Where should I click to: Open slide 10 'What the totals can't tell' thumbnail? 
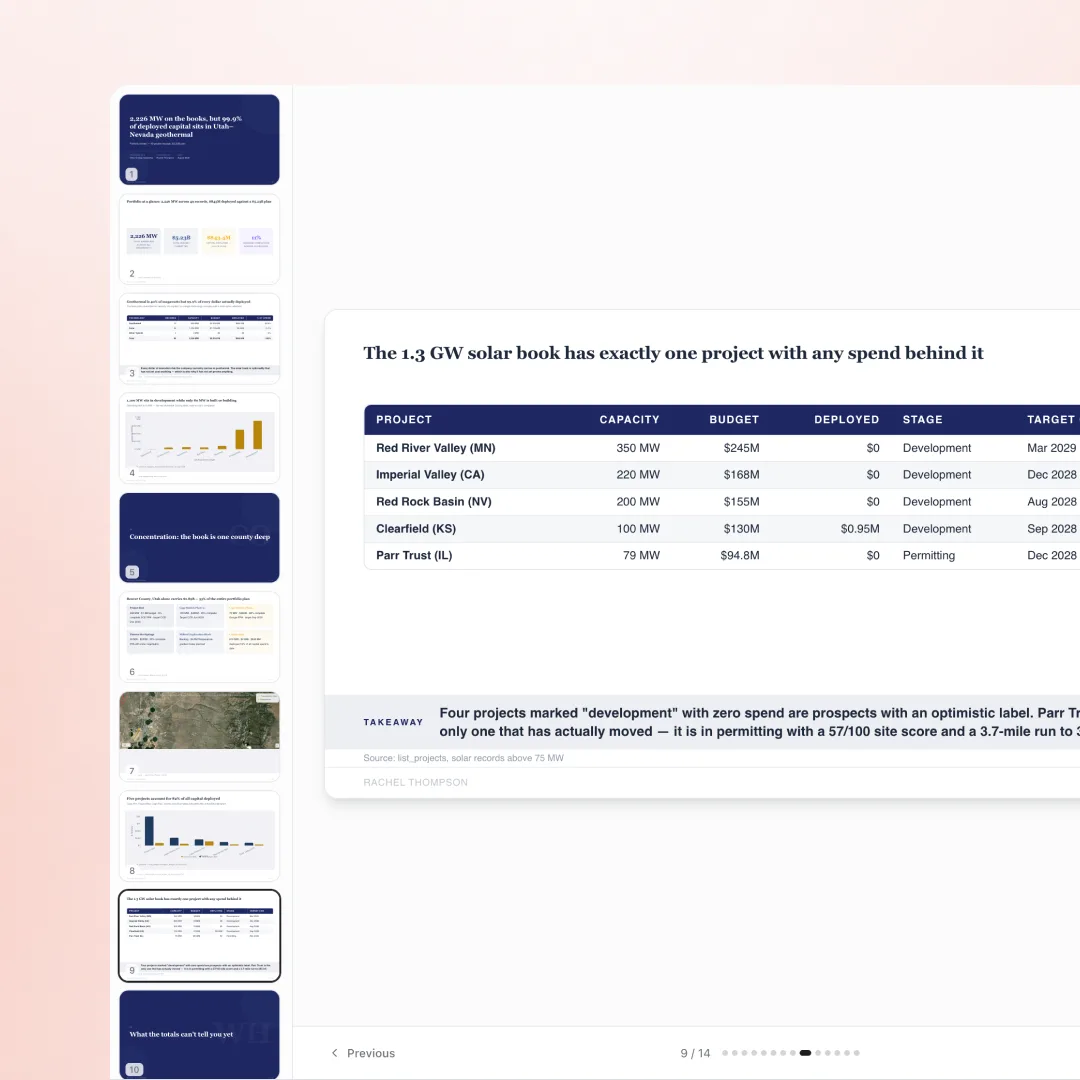click(x=199, y=1035)
